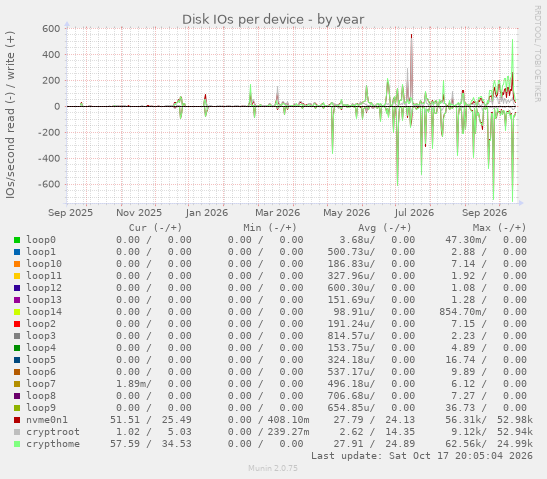Image resolution: width=547 pixels, height=479 pixels.
Task: Click the crypthome max value '62.56k/'
Action: tap(466, 444)
